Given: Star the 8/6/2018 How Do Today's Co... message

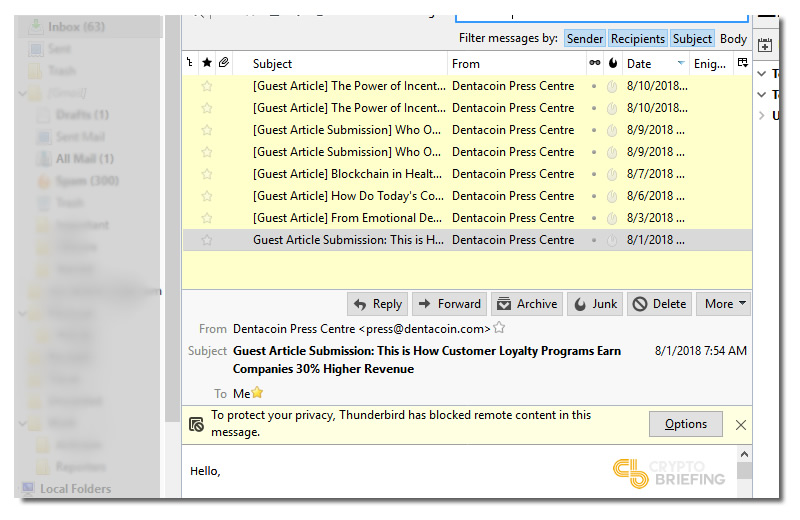Looking at the screenshot, I should [207, 196].
